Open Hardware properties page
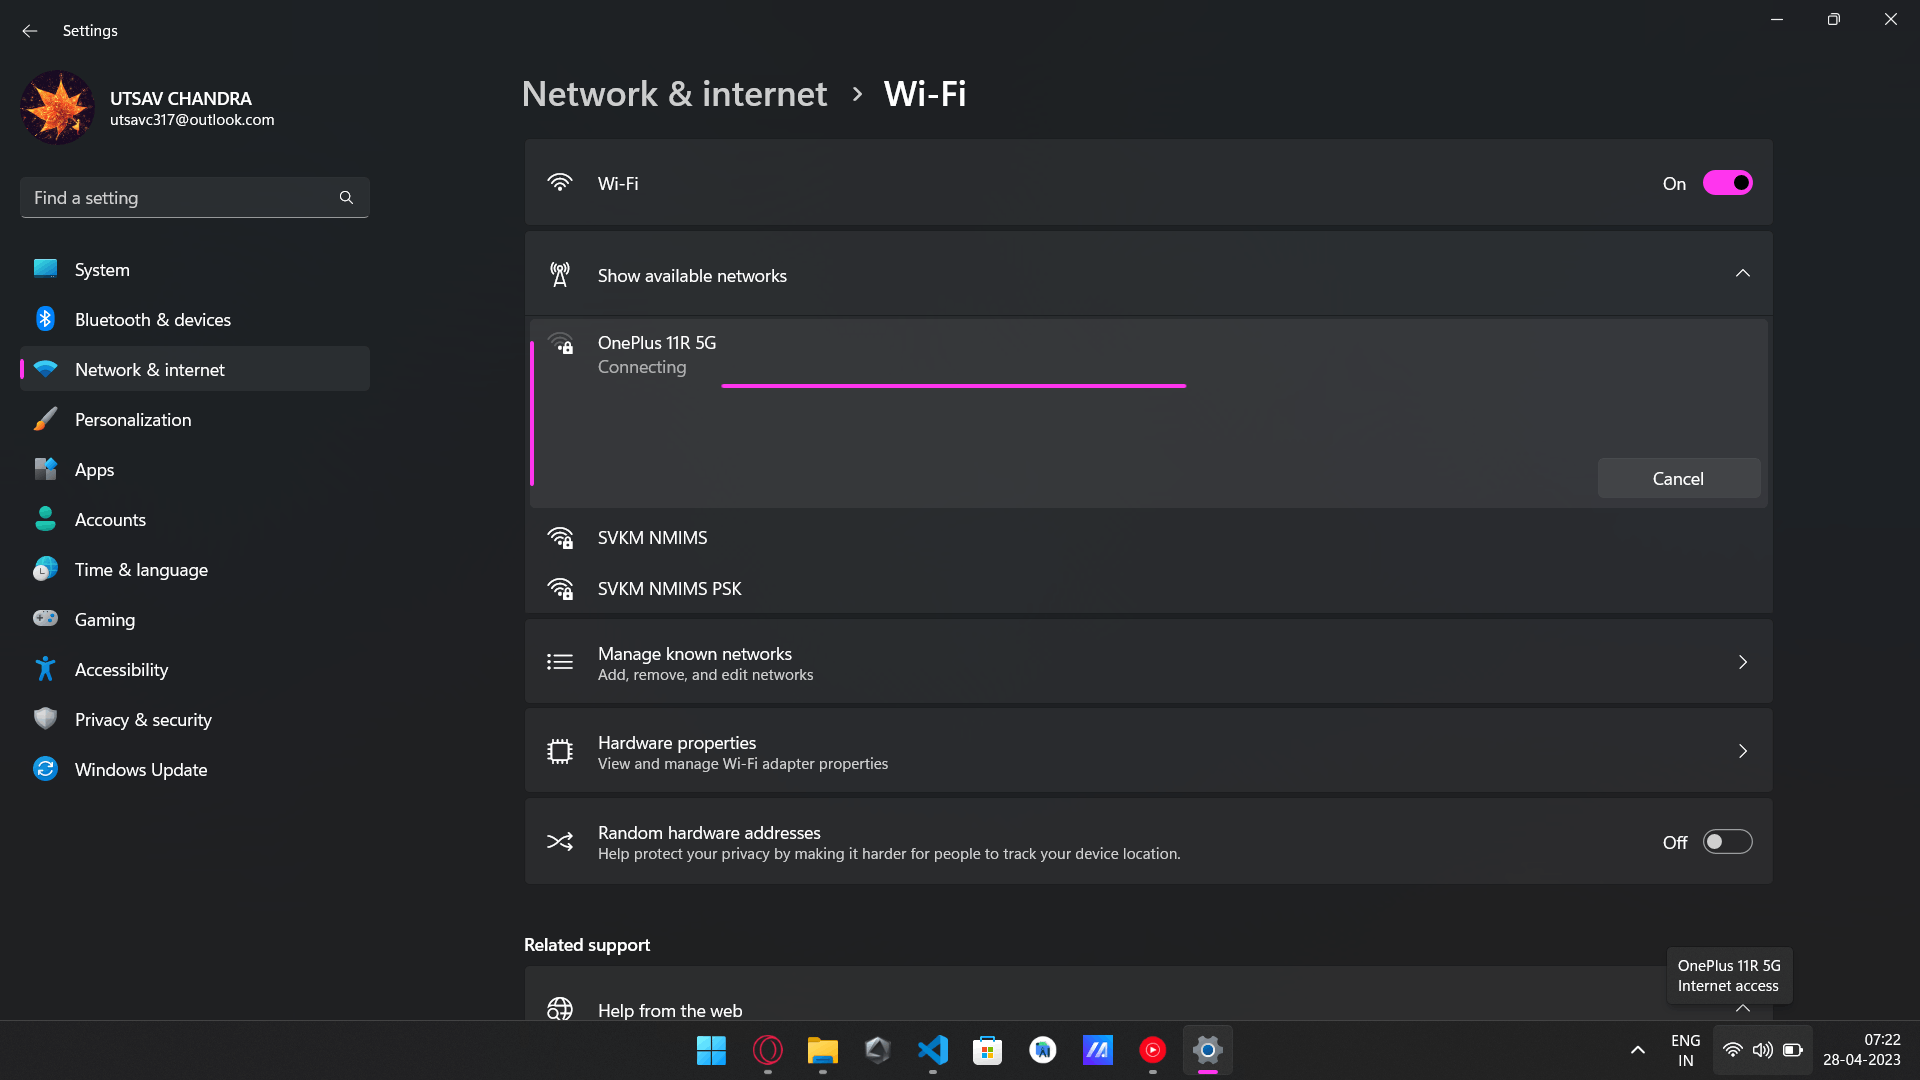Image resolution: width=1920 pixels, height=1080 pixels. pos(1148,751)
